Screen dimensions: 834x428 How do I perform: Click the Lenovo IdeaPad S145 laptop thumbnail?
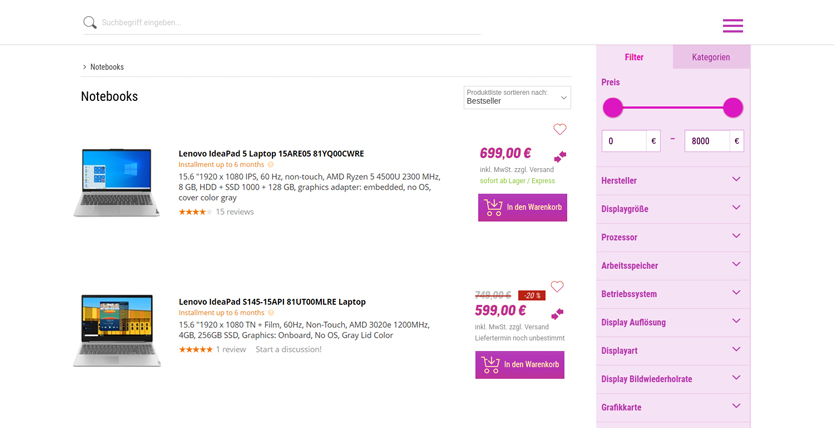[117, 330]
